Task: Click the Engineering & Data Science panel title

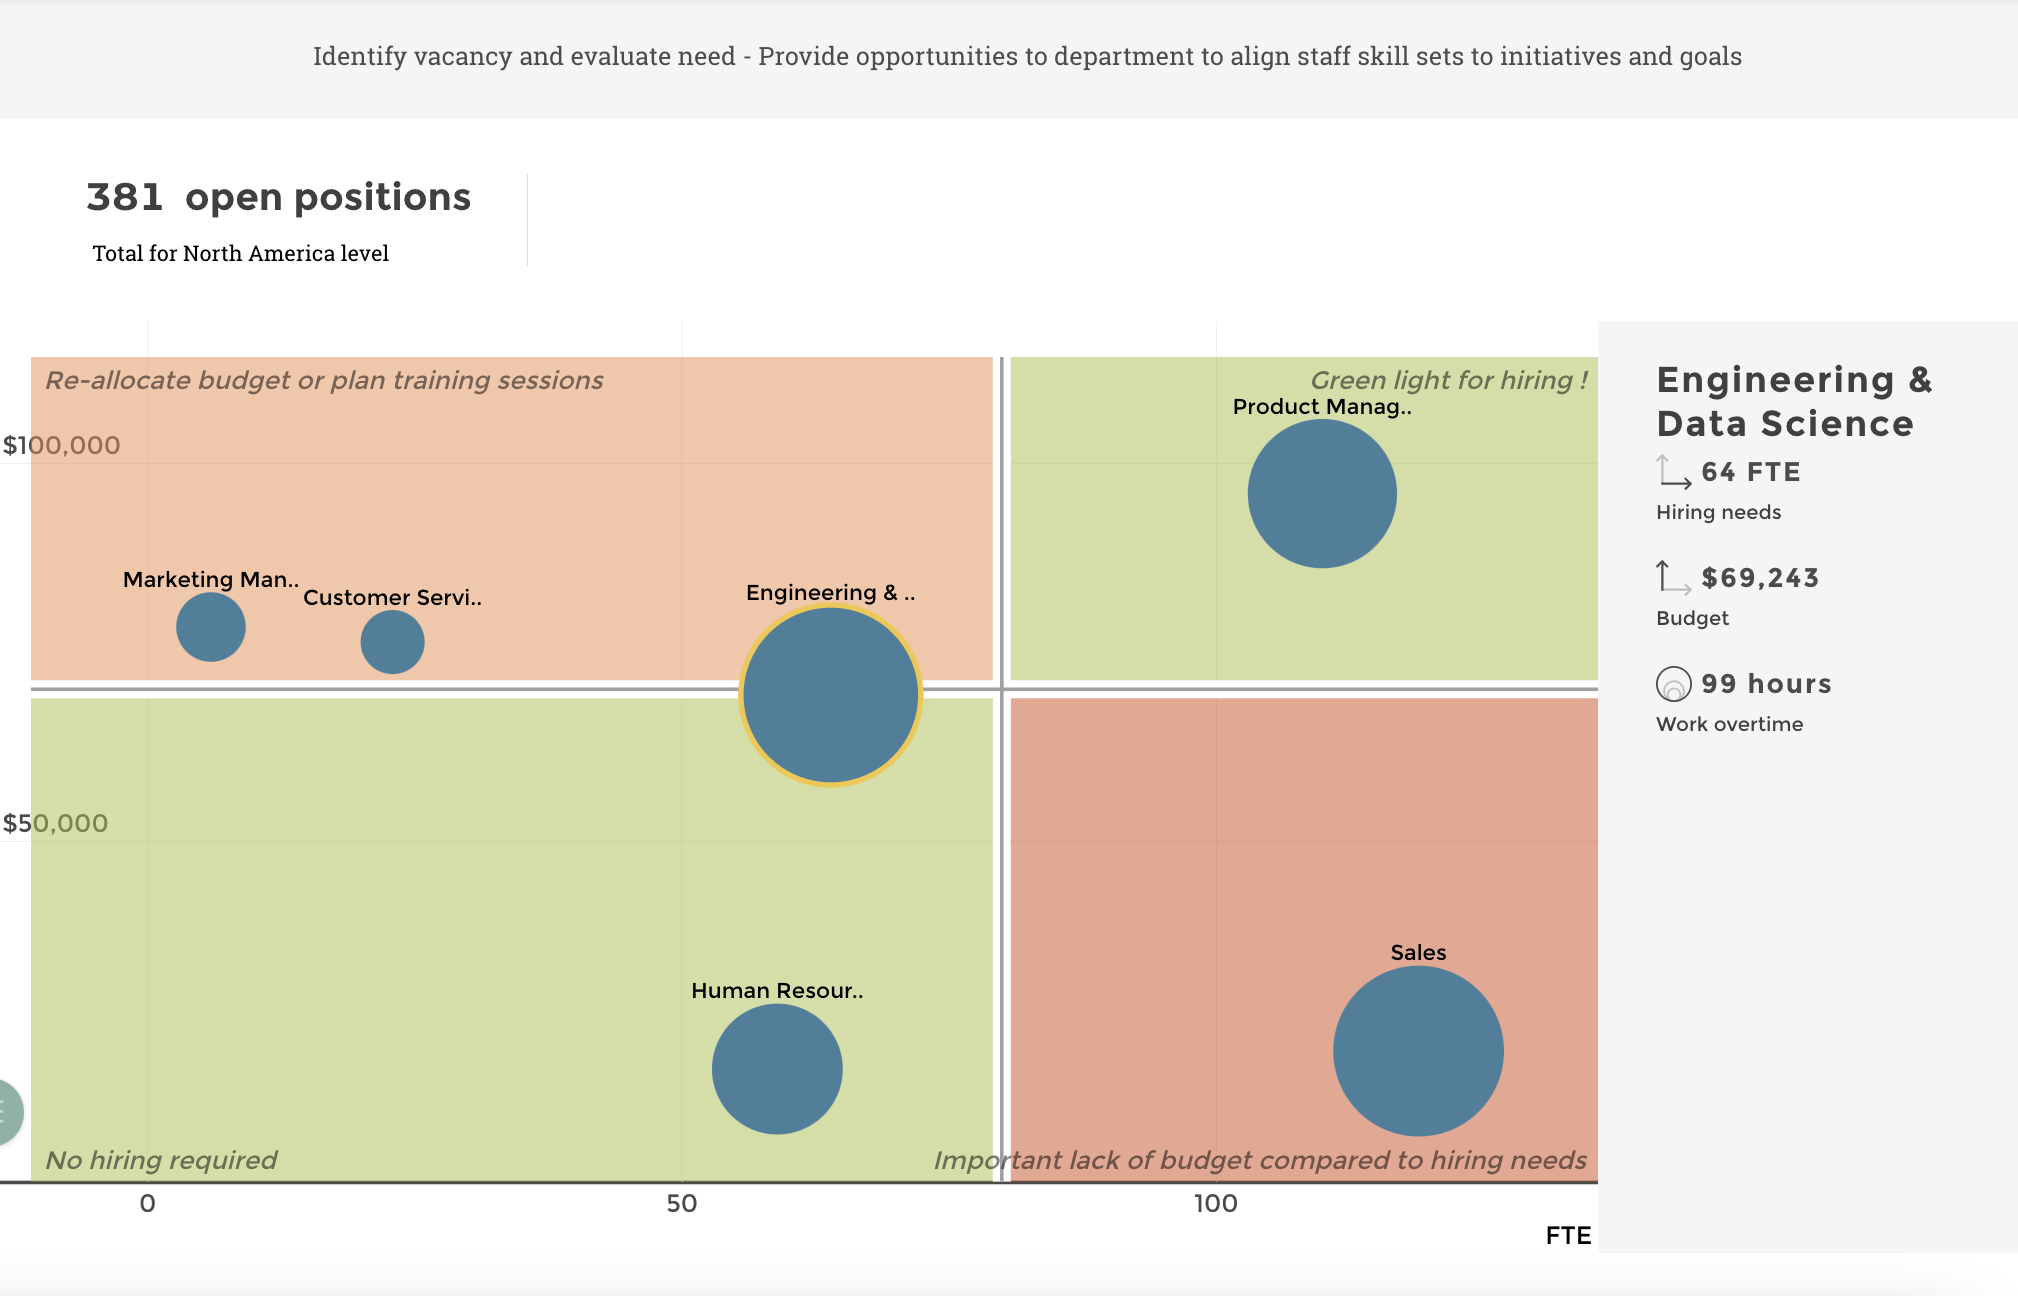Action: tap(1794, 401)
